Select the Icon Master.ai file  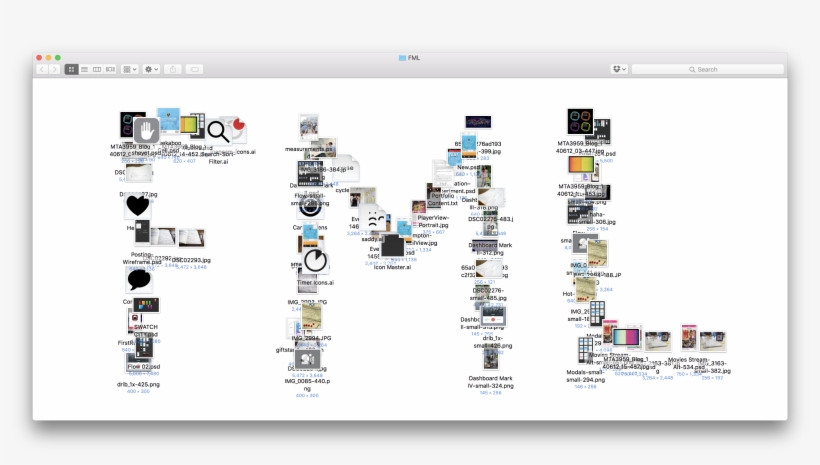pyautogui.click(x=392, y=248)
